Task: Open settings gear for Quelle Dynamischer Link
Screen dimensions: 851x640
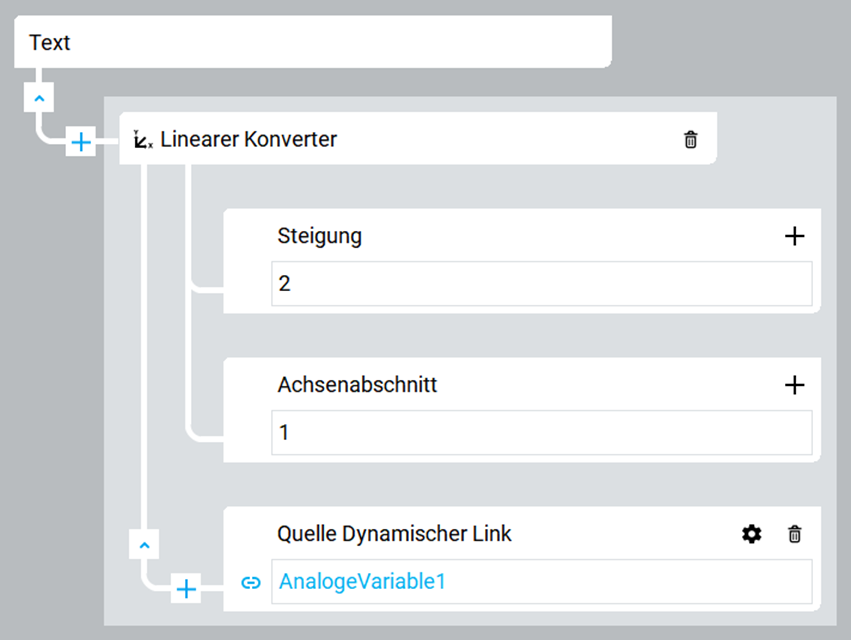Action: pos(752,534)
